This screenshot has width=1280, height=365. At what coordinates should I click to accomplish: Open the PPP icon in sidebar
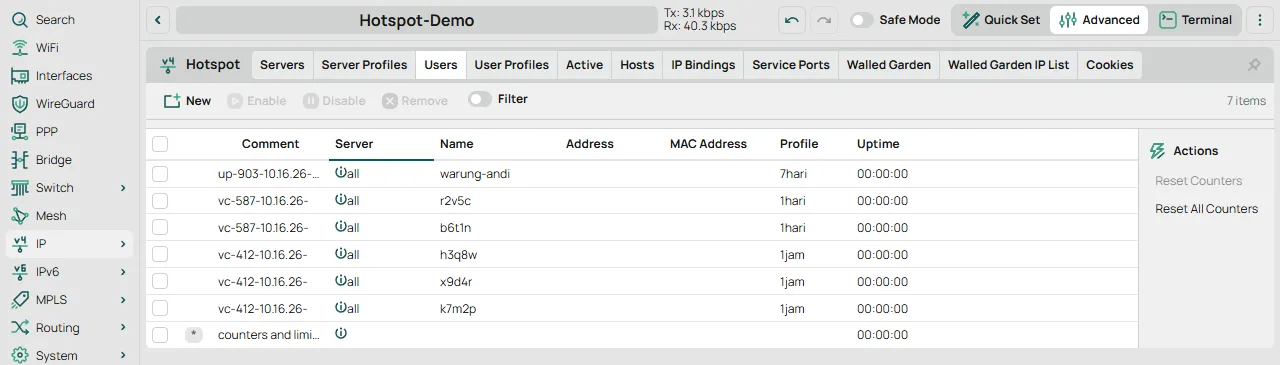pyautogui.click(x=20, y=131)
